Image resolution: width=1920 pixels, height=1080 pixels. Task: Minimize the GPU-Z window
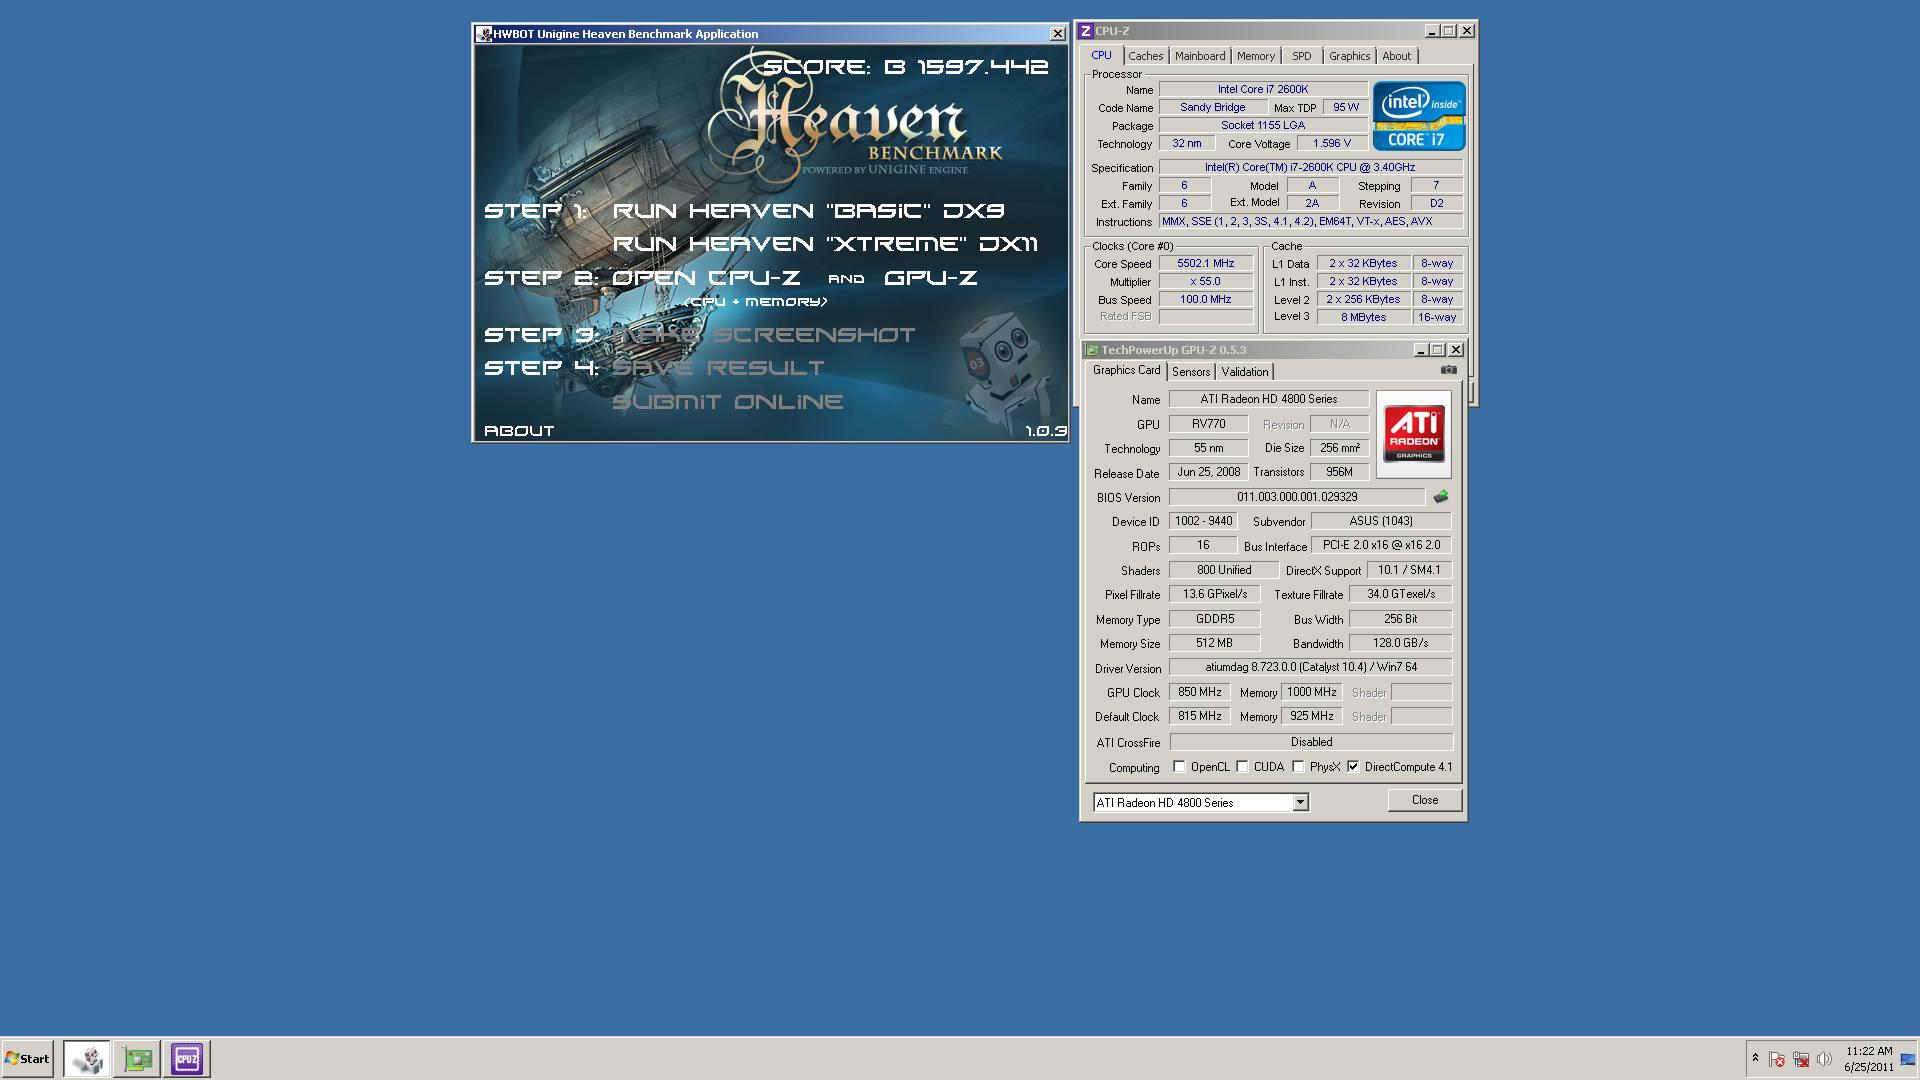[1420, 350]
